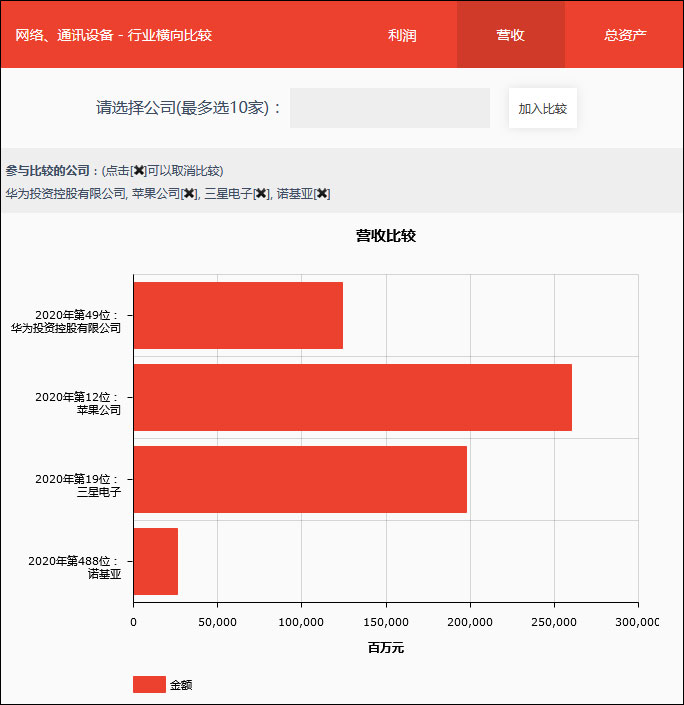The width and height of the screenshot is (684, 705).
Task: Open the 总资产 tab
Action: click(625, 35)
